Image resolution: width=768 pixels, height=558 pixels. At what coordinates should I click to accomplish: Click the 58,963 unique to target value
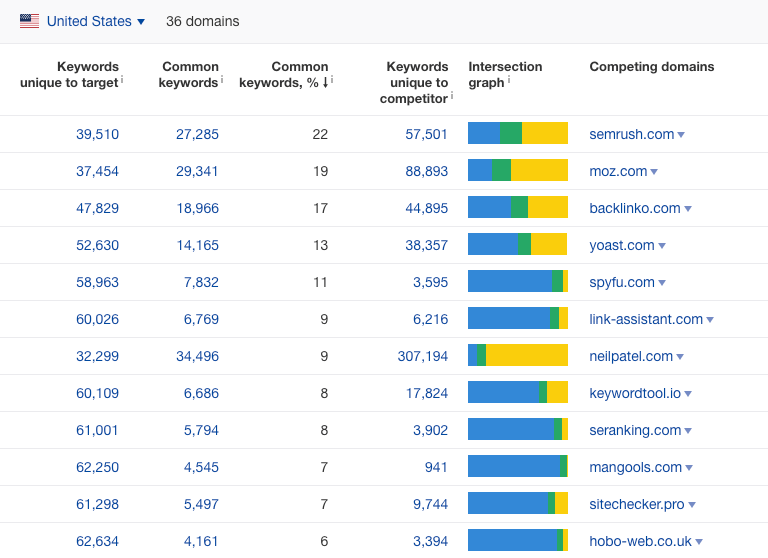coord(97,282)
